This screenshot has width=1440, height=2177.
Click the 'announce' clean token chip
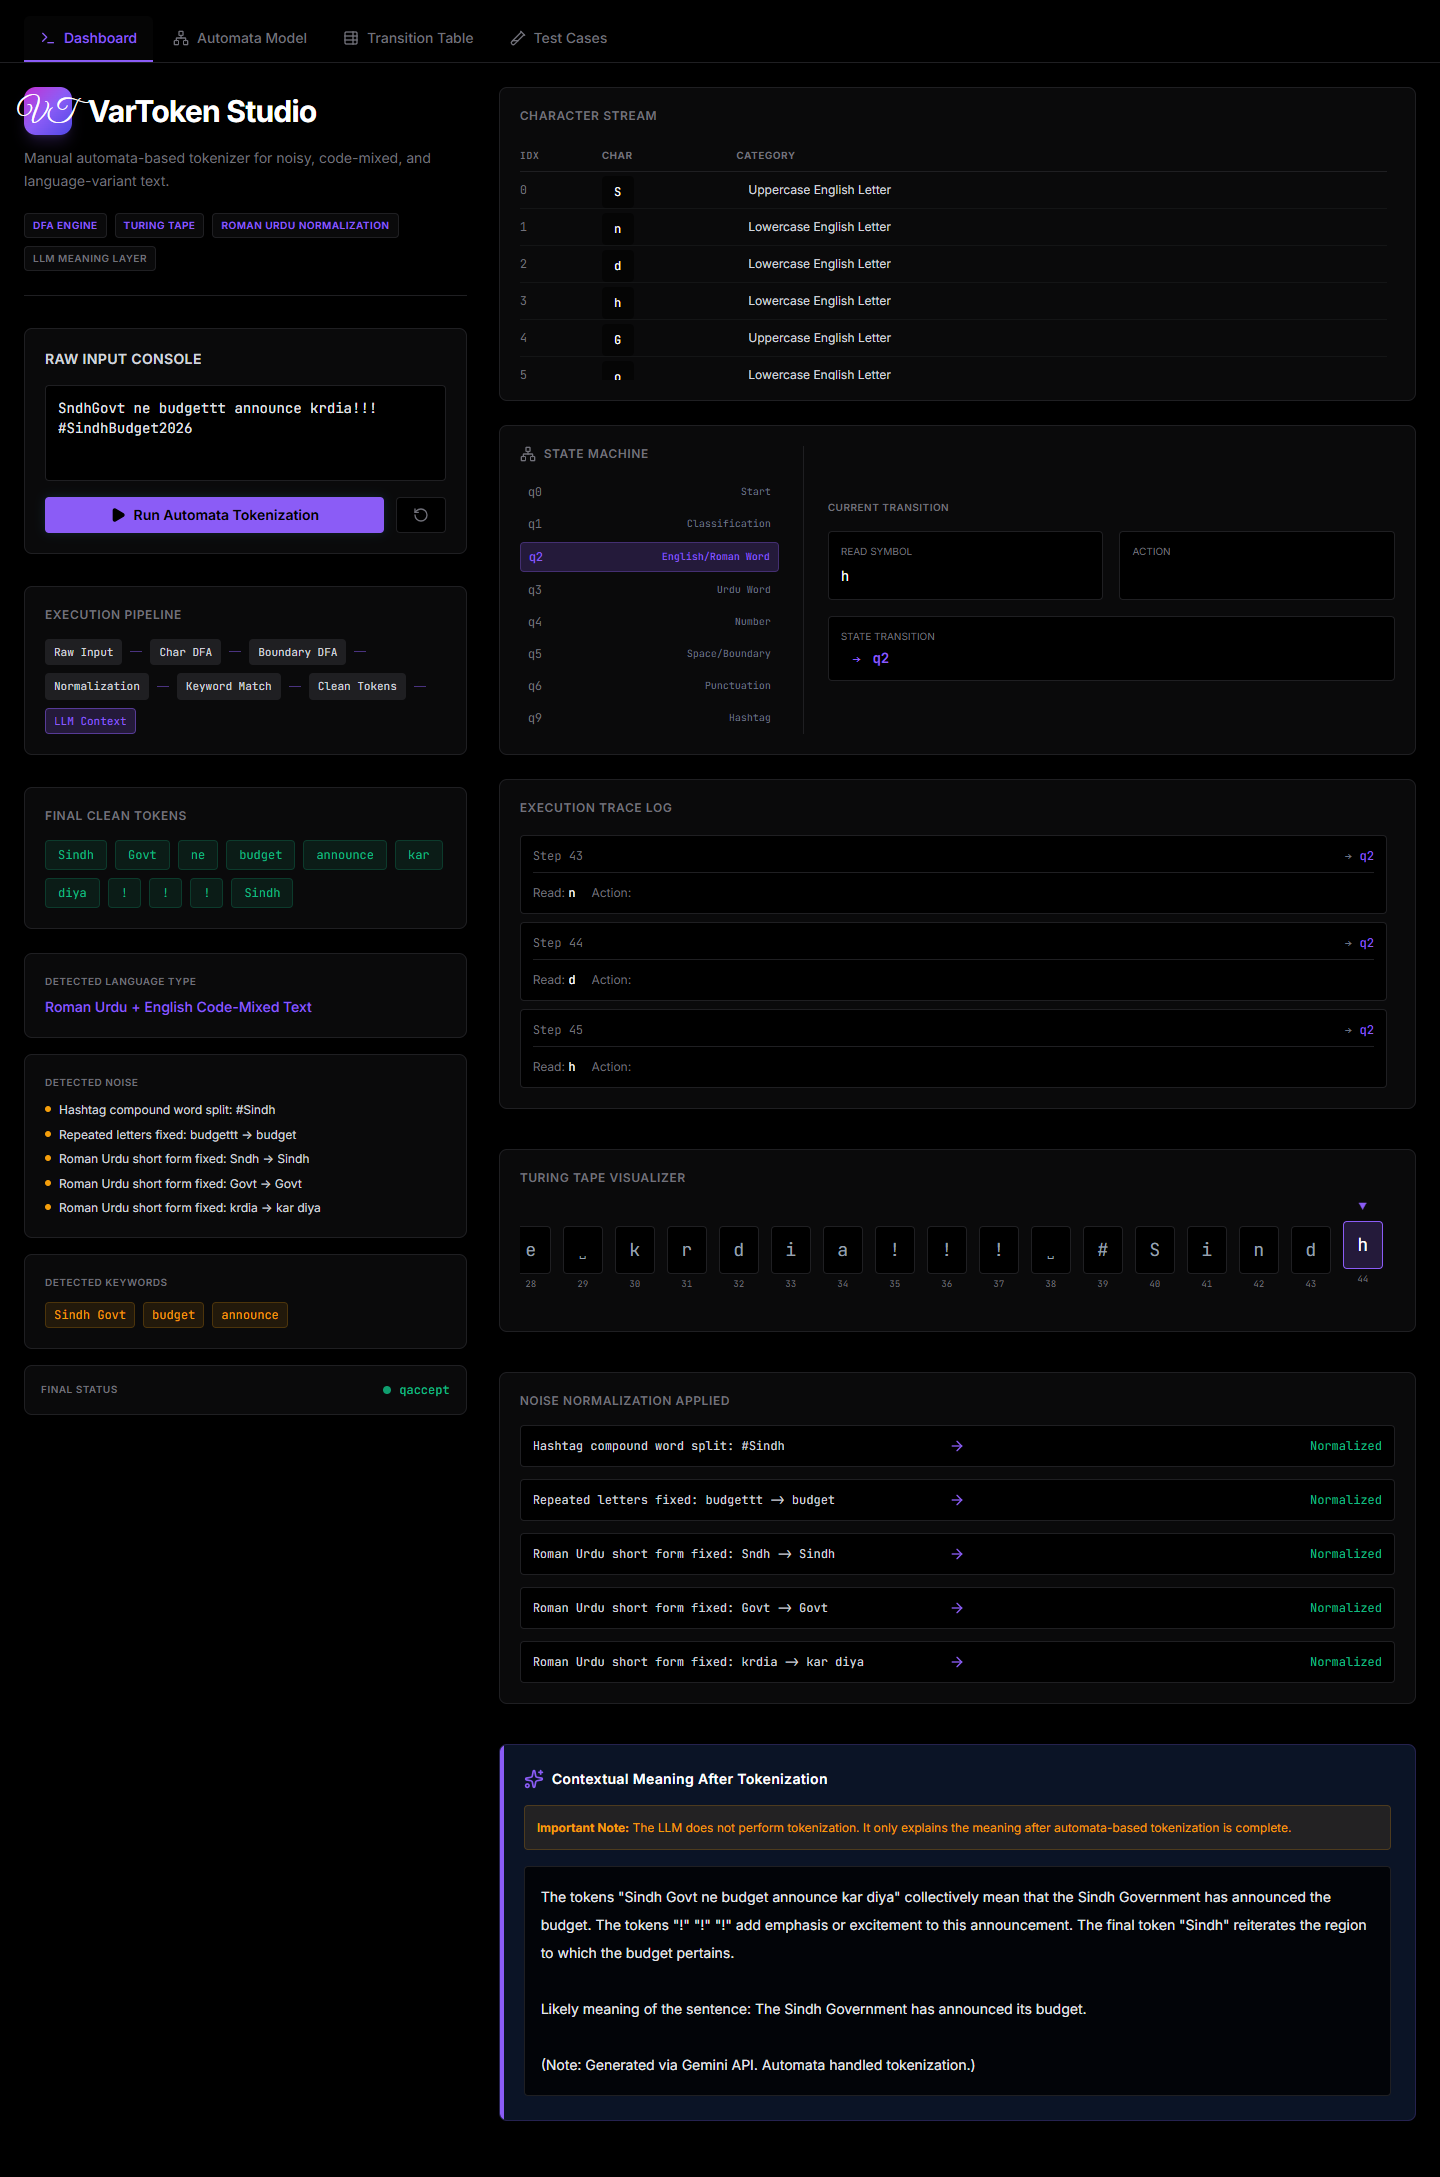pos(345,855)
